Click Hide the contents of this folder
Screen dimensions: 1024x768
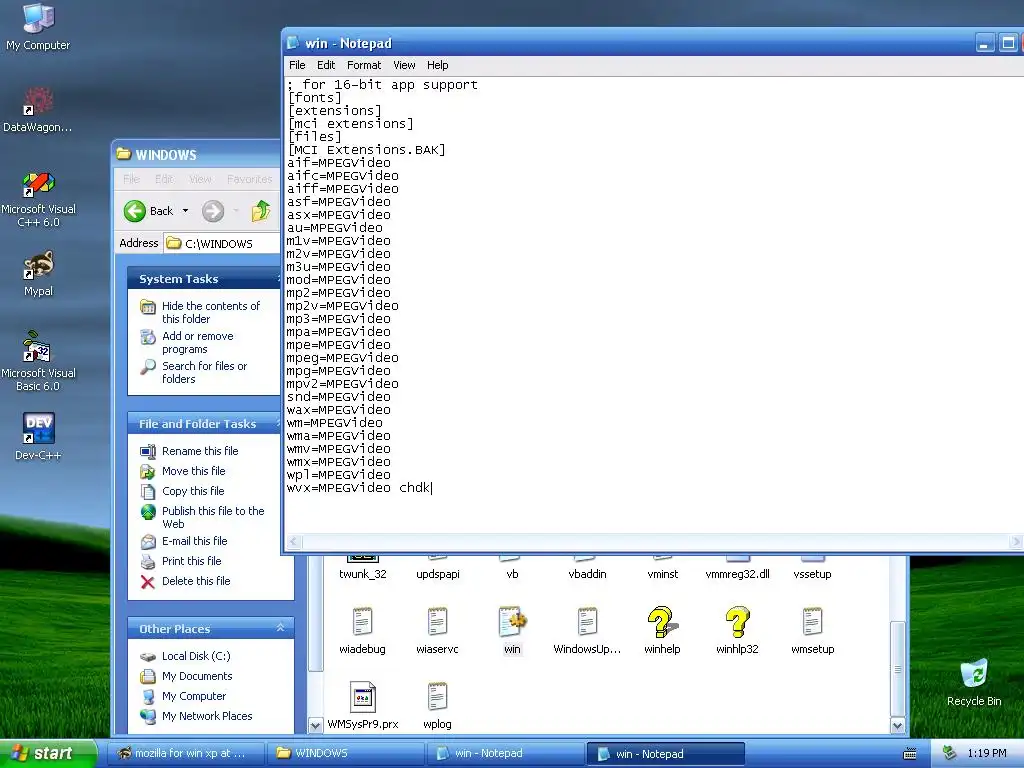pos(210,312)
